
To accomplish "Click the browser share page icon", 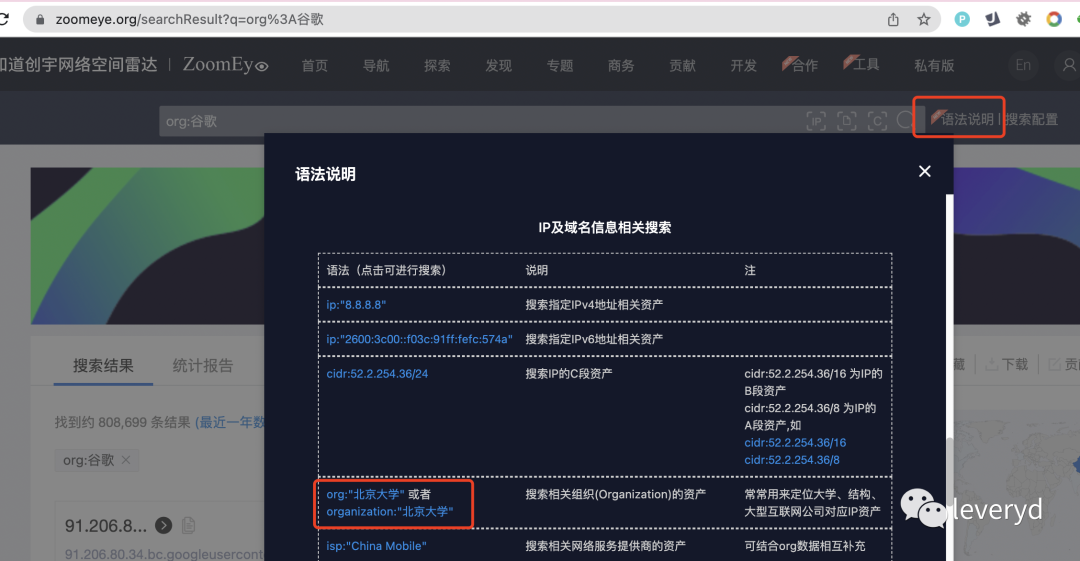I will [893, 19].
